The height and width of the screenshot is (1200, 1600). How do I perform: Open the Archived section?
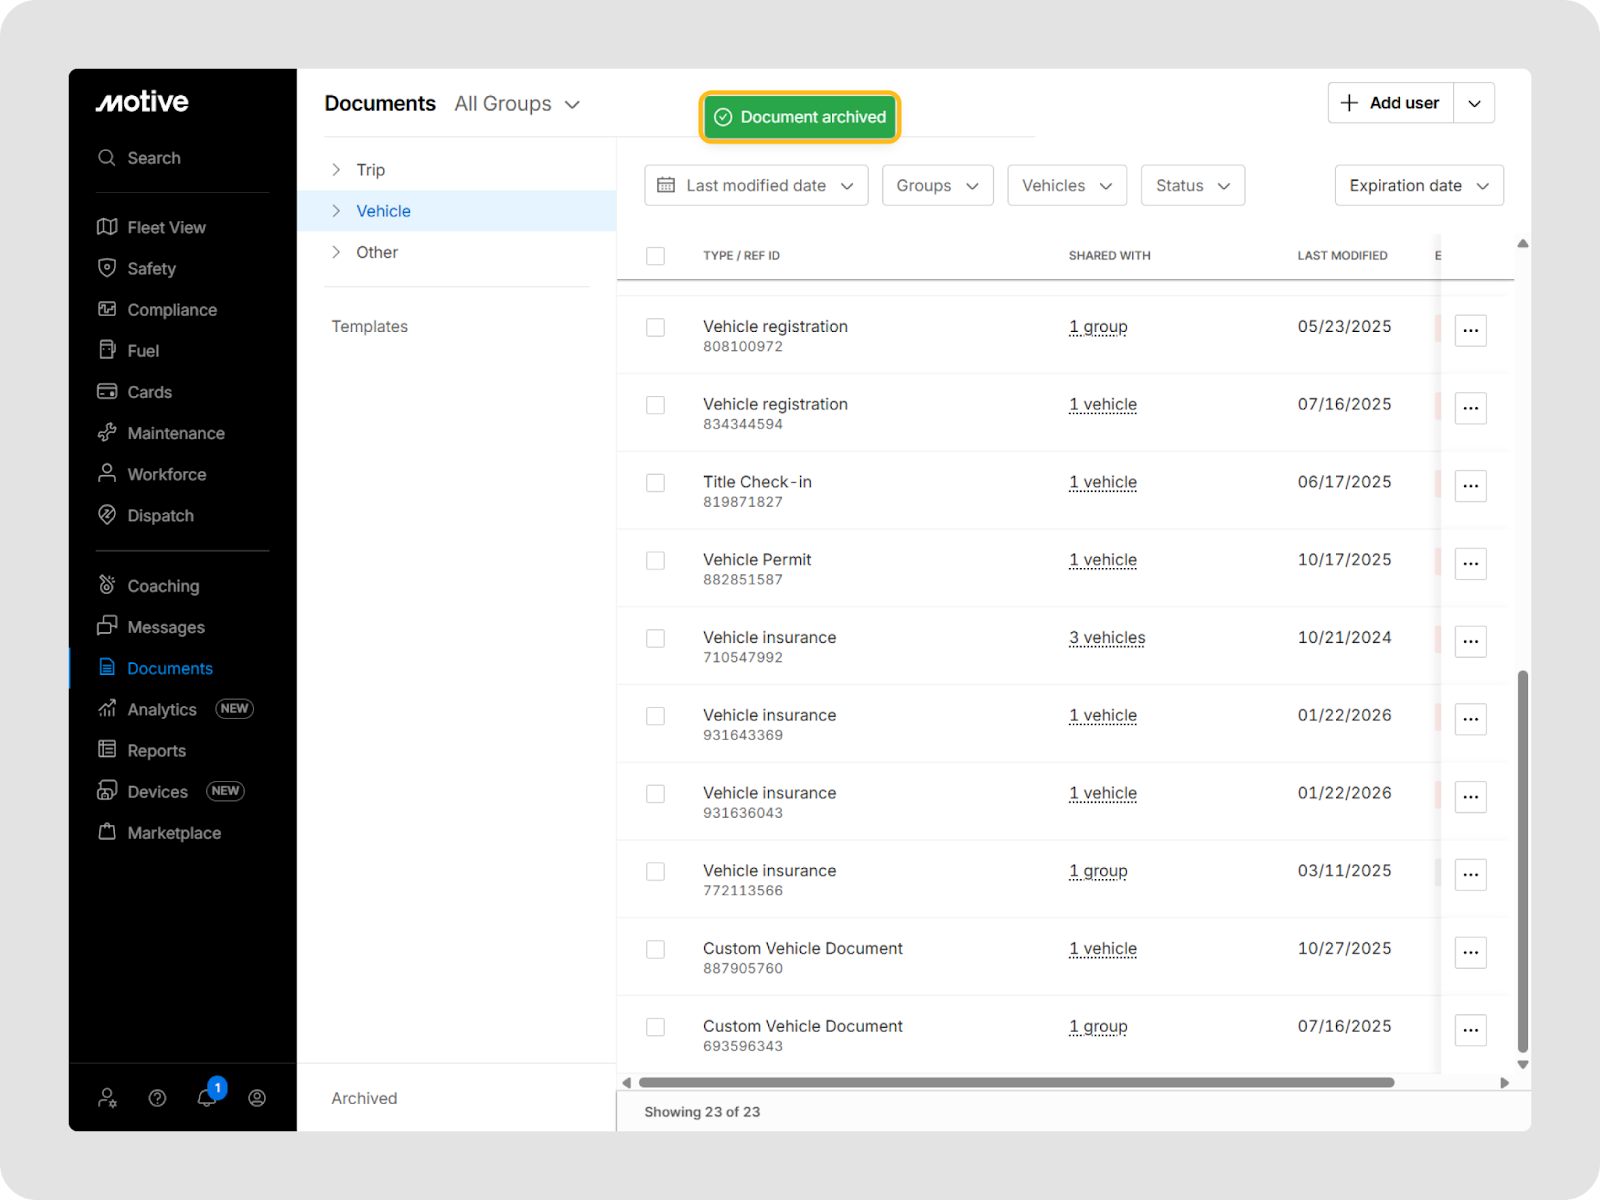coord(364,1098)
